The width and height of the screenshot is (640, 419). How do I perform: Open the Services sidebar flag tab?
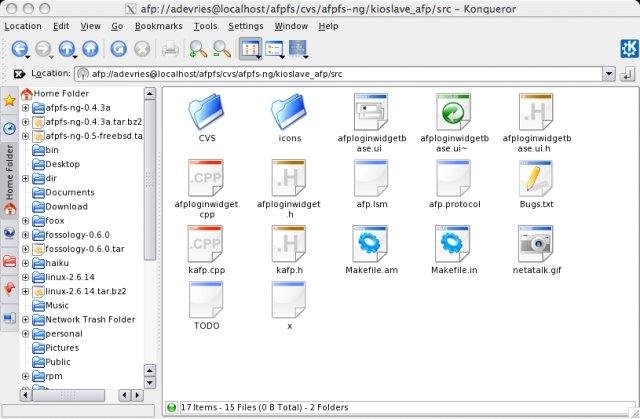[9, 289]
